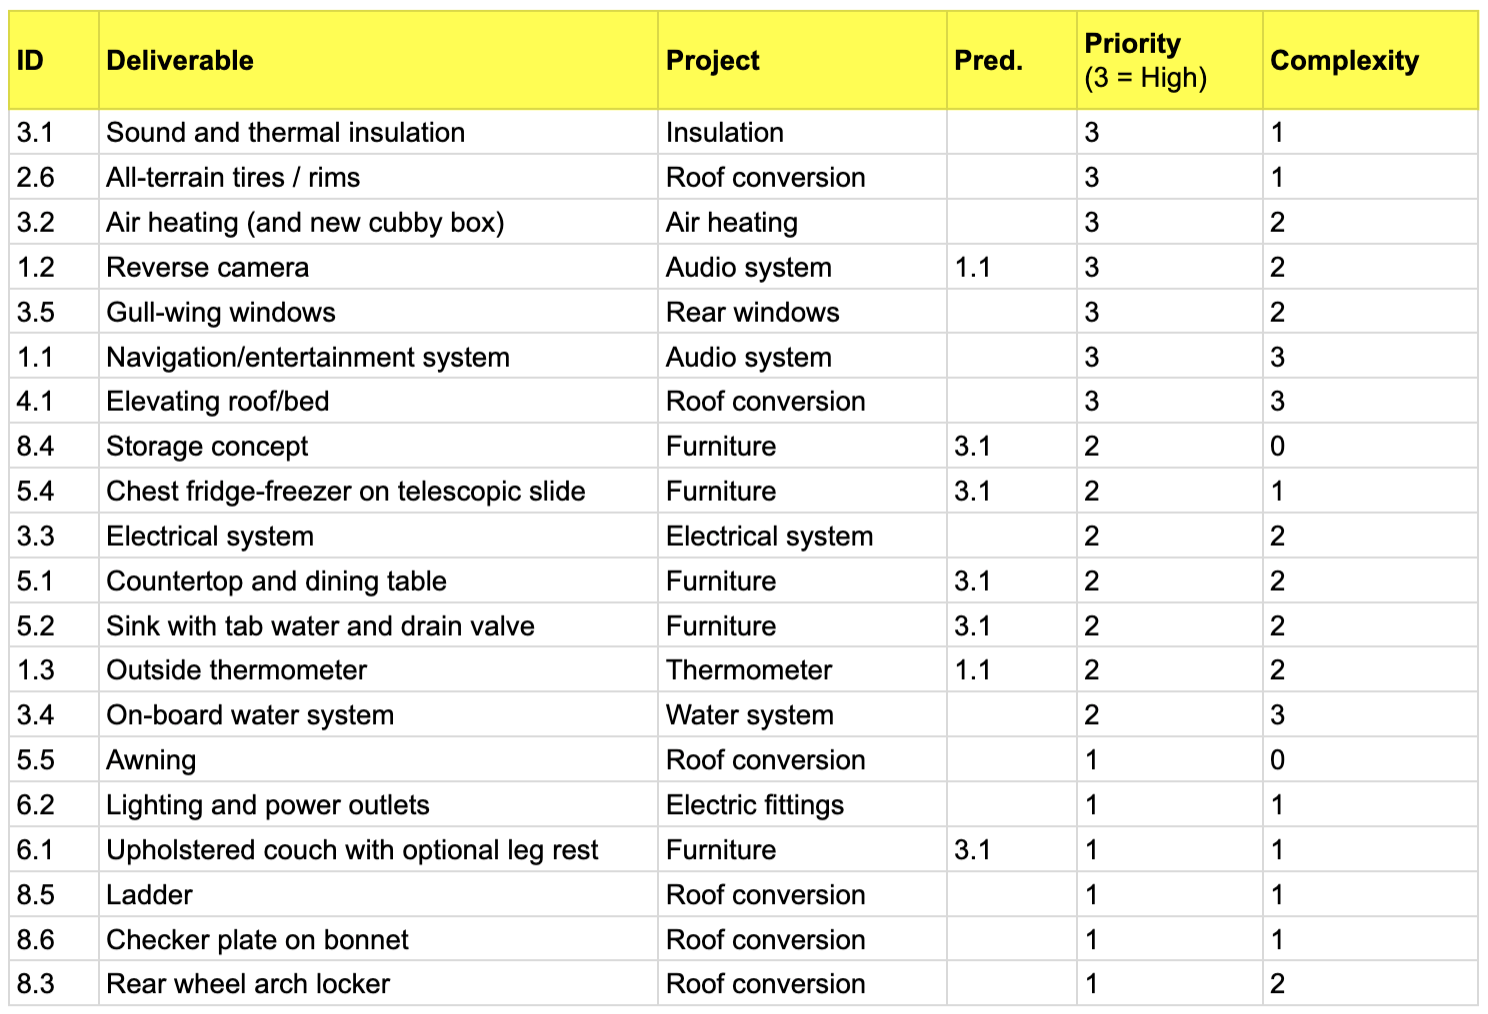
Task: Click the Navigation/entertainment system cell
Action: click(x=308, y=358)
